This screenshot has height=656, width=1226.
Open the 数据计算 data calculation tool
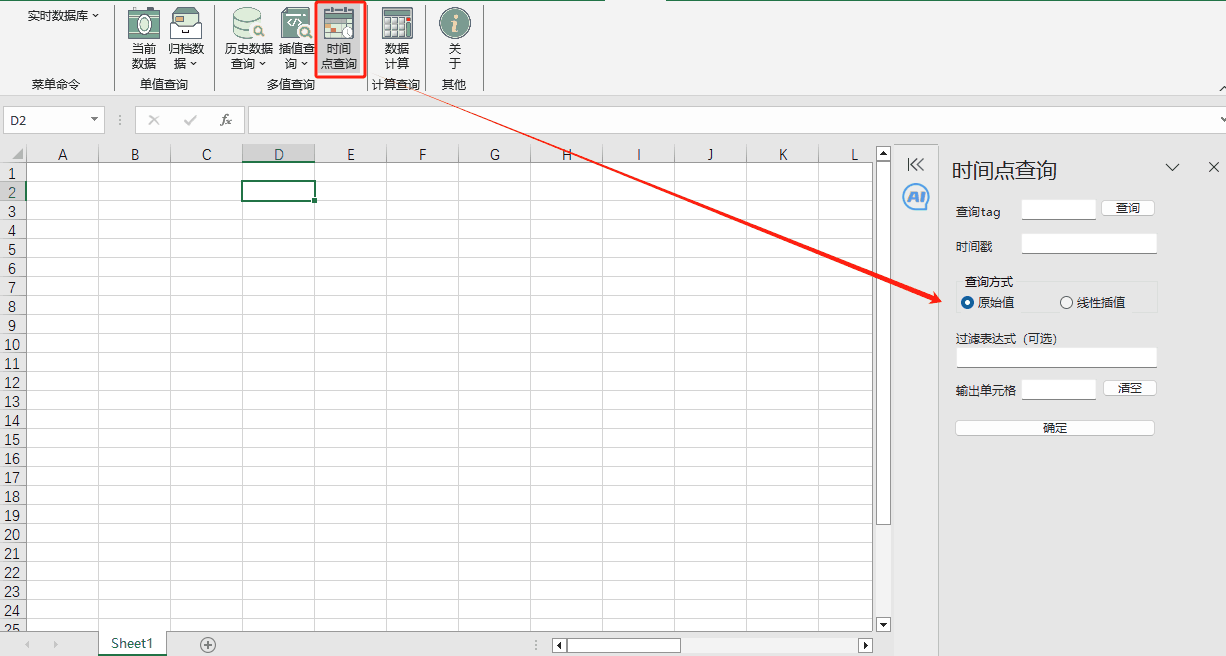[397, 39]
